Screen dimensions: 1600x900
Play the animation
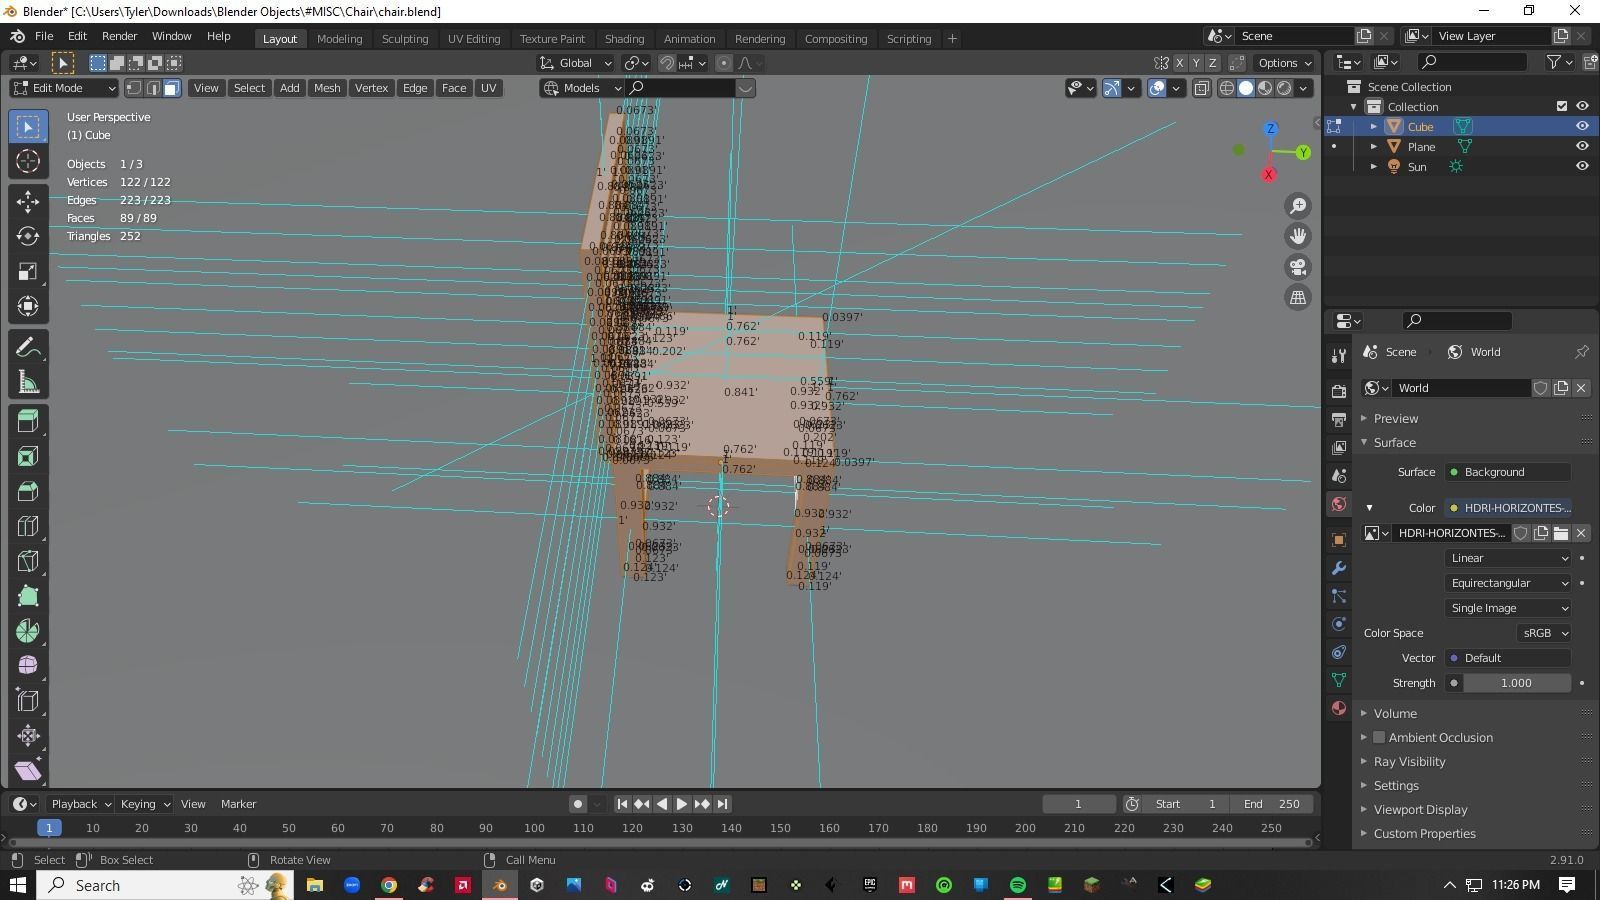tap(682, 804)
